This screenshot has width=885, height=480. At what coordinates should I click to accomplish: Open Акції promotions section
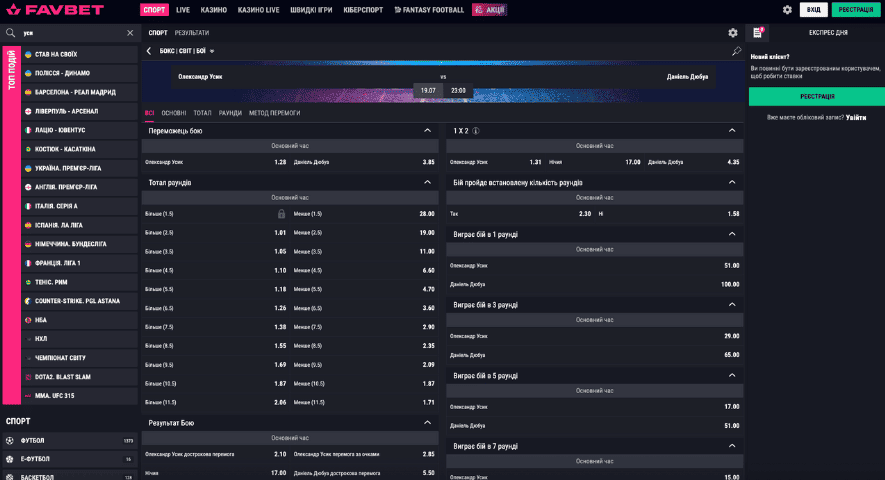tap(489, 10)
